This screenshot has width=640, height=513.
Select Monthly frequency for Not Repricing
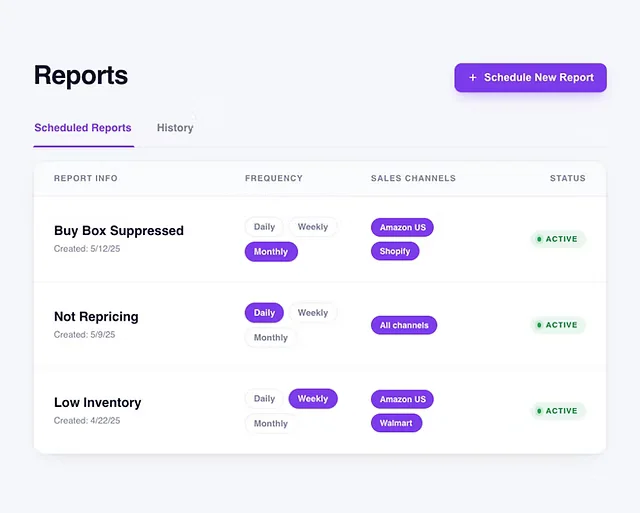(271, 338)
